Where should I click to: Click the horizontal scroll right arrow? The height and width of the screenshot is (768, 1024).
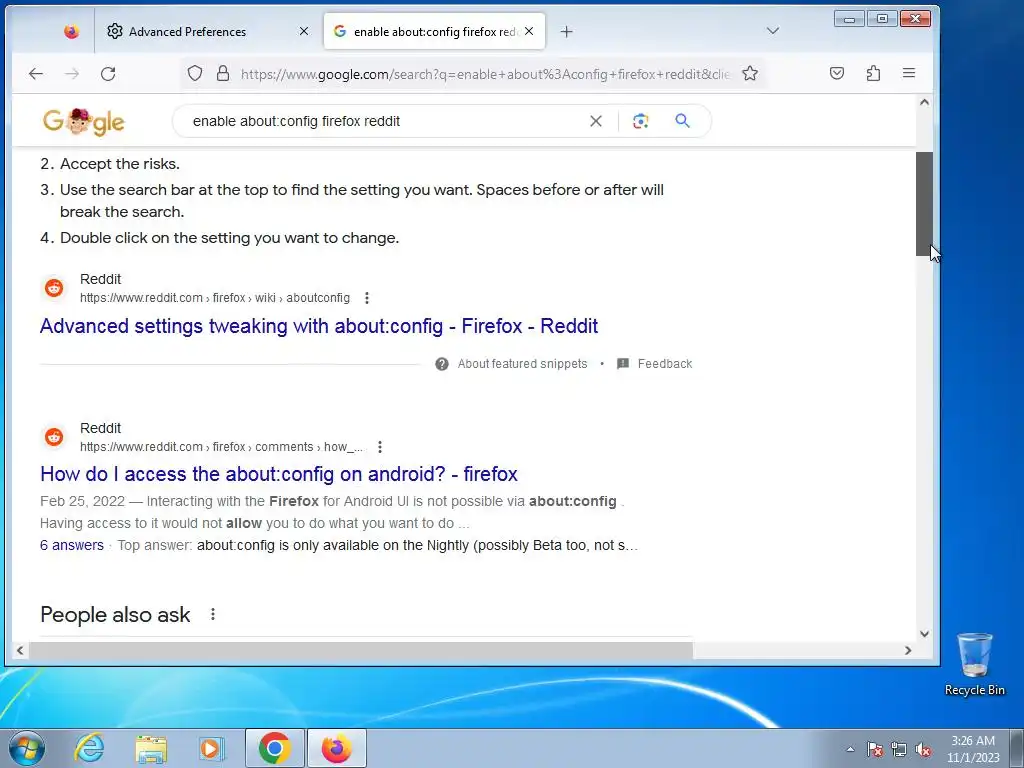[x=908, y=650]
